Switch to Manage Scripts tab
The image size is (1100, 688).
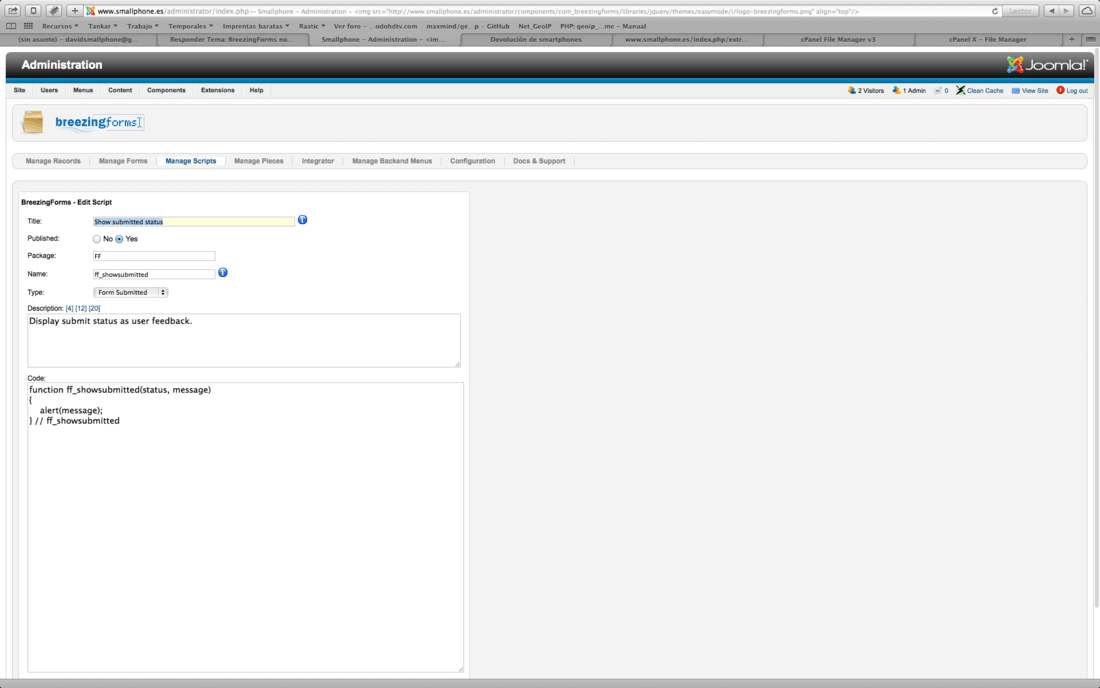(x=191, y=161)
